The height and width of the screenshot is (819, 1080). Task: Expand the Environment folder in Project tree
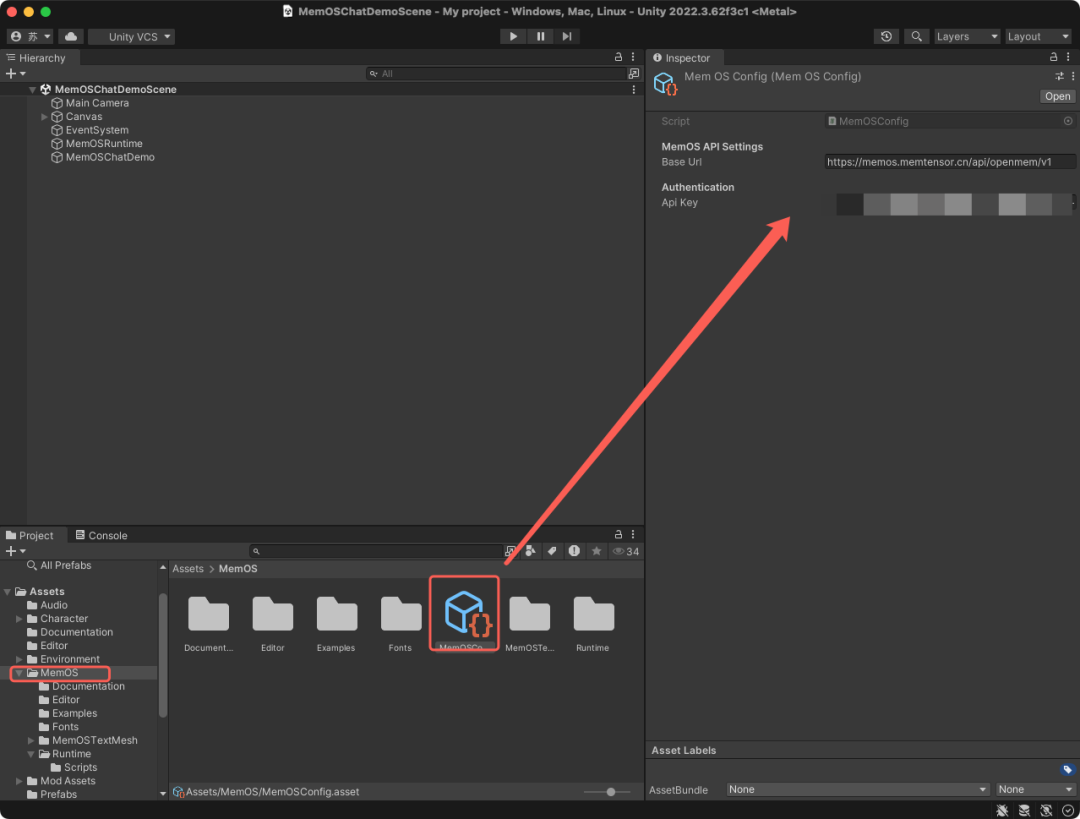[x=19, y=659]
